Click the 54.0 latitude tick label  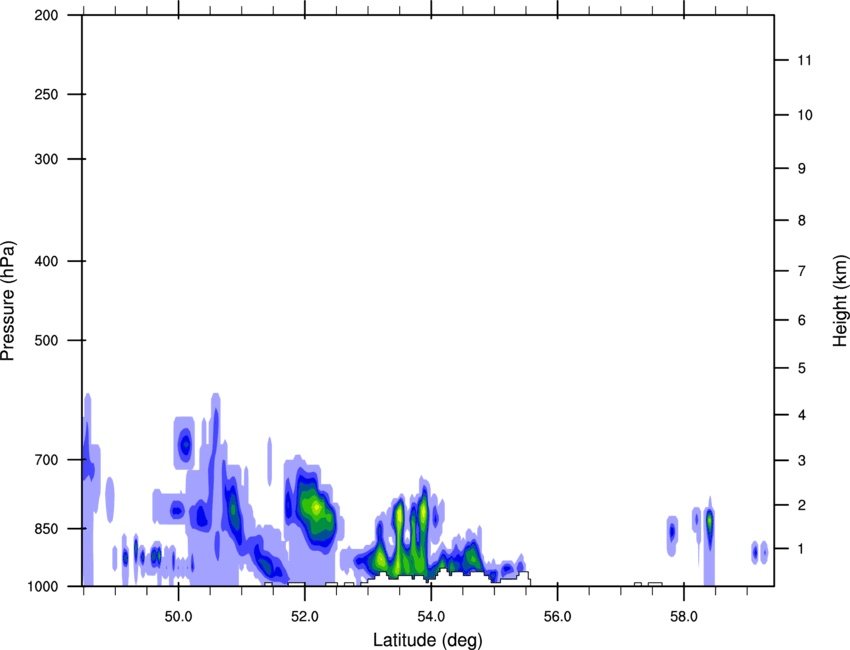432,617
